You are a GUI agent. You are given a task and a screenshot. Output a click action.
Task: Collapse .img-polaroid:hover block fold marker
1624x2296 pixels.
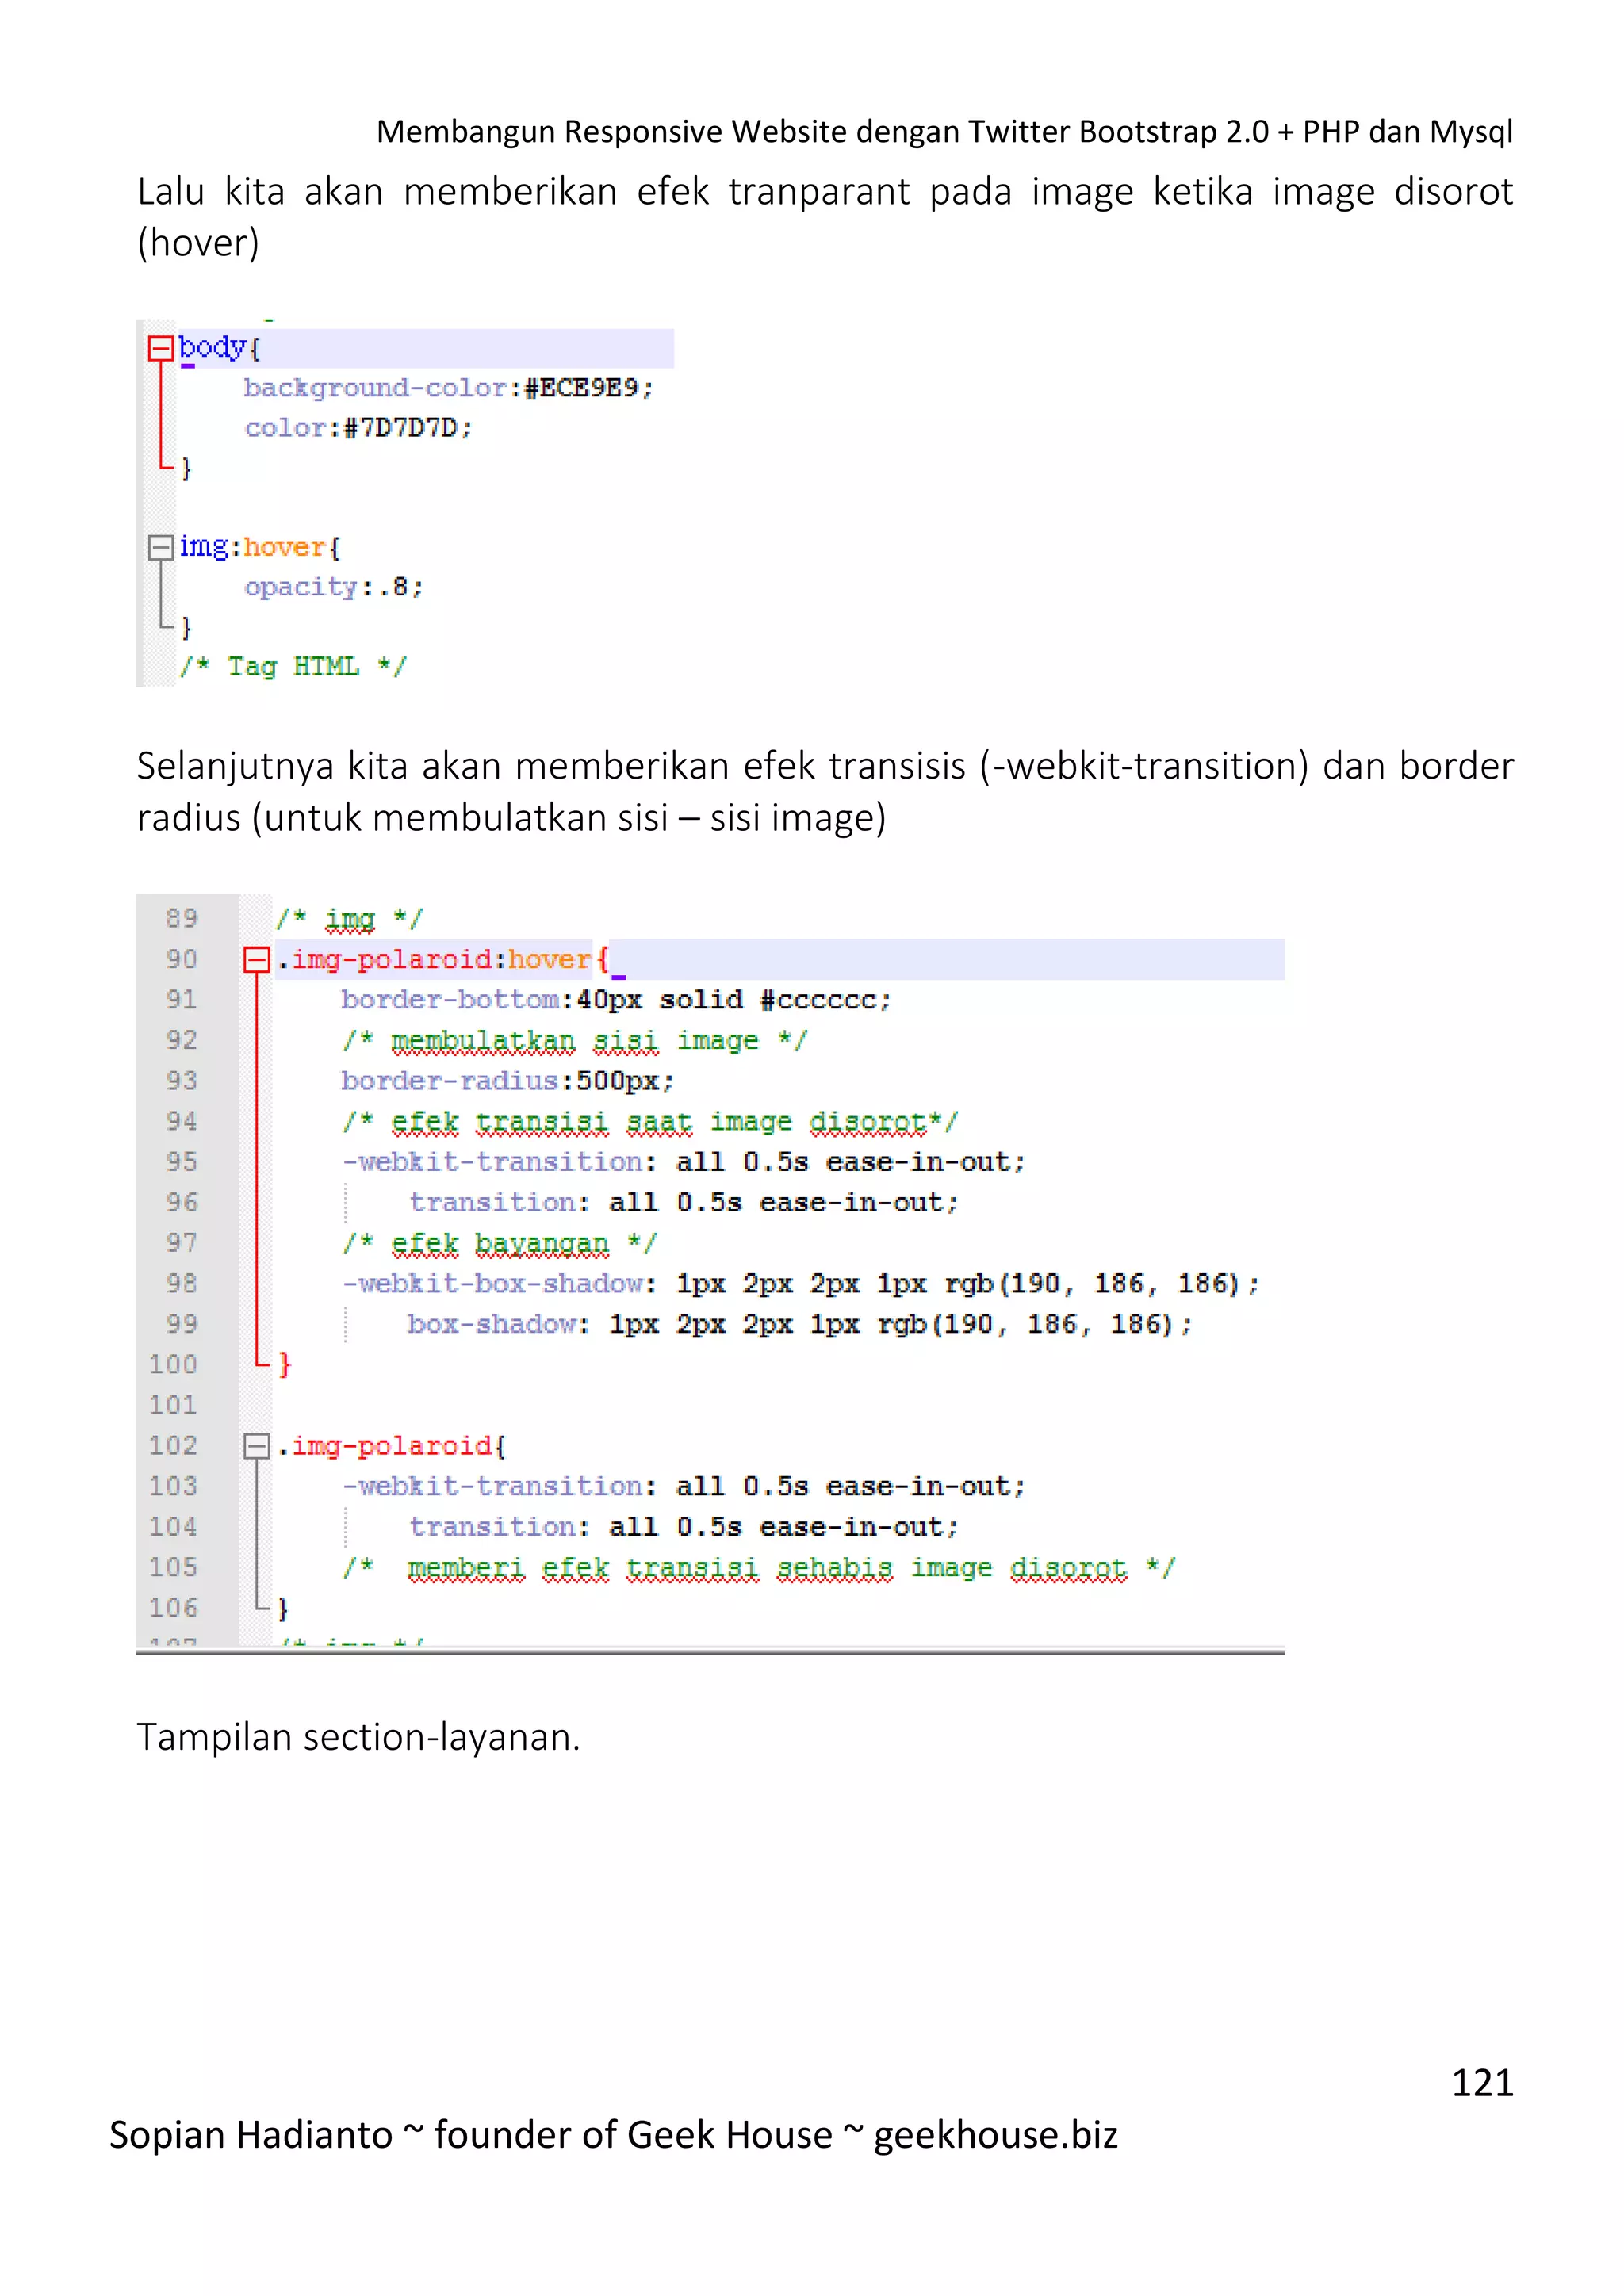(257, 960)
